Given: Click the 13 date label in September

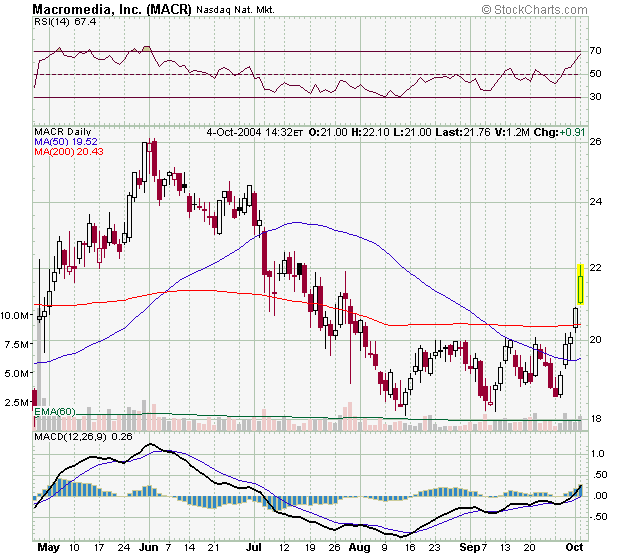Looking at the screenshot, I should pos(505,548).
